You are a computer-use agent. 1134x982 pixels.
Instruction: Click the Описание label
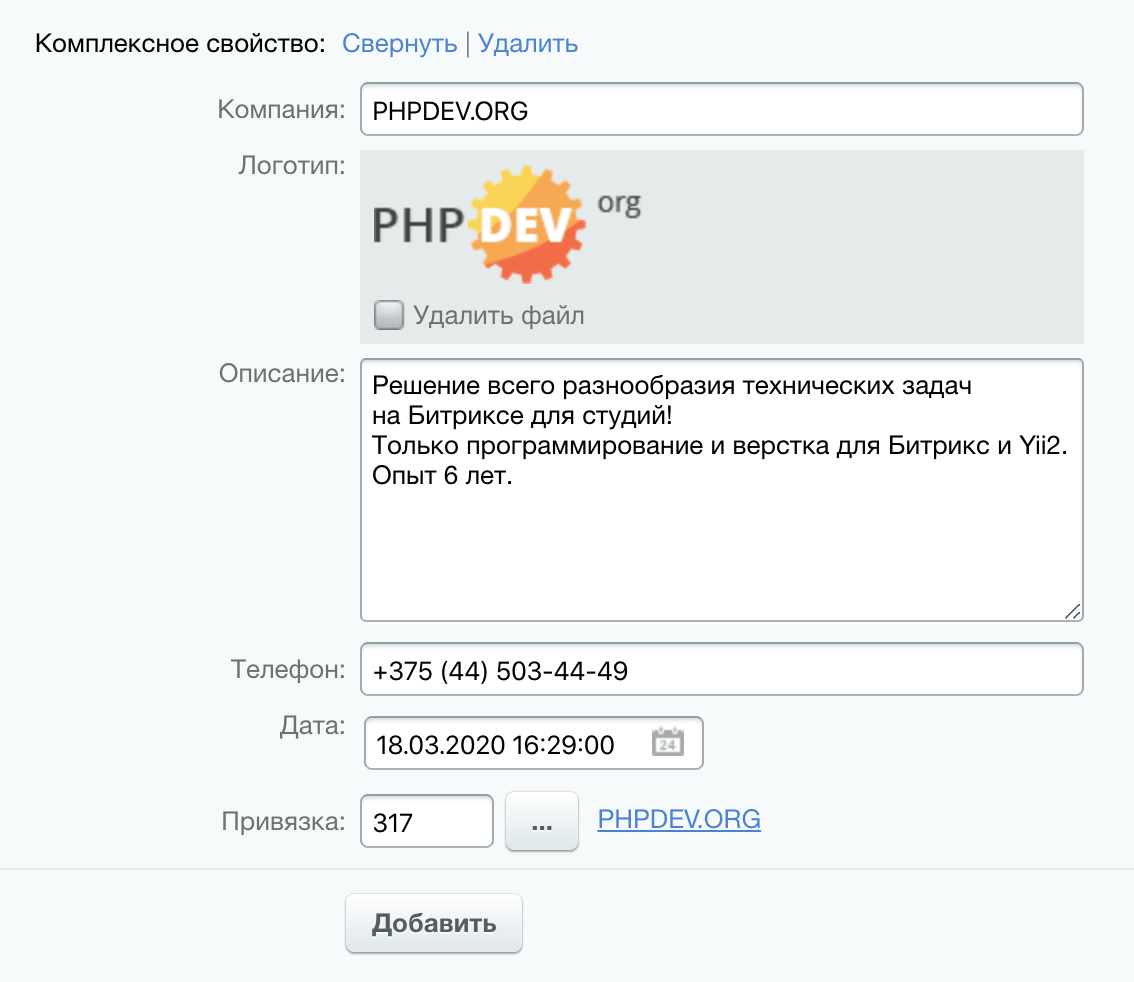click(x=282, y=373)
